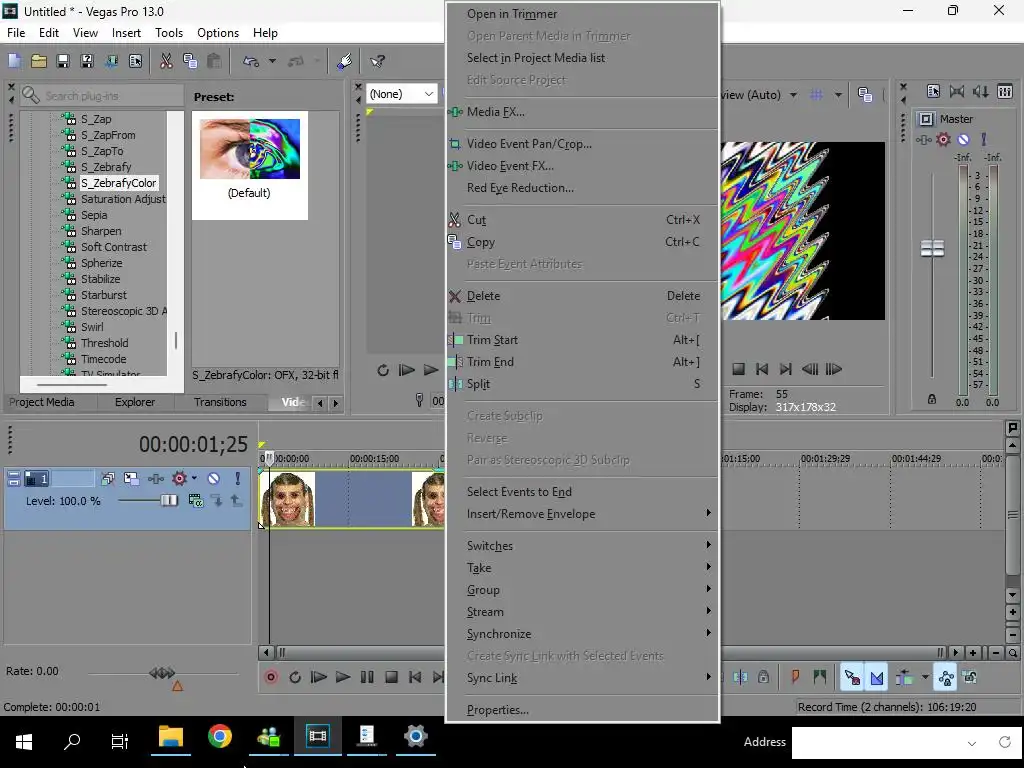This screenshot has height=768, width=1024.
Task: Click the overlays grid icon above preview
Action: [x=816, y=95]
